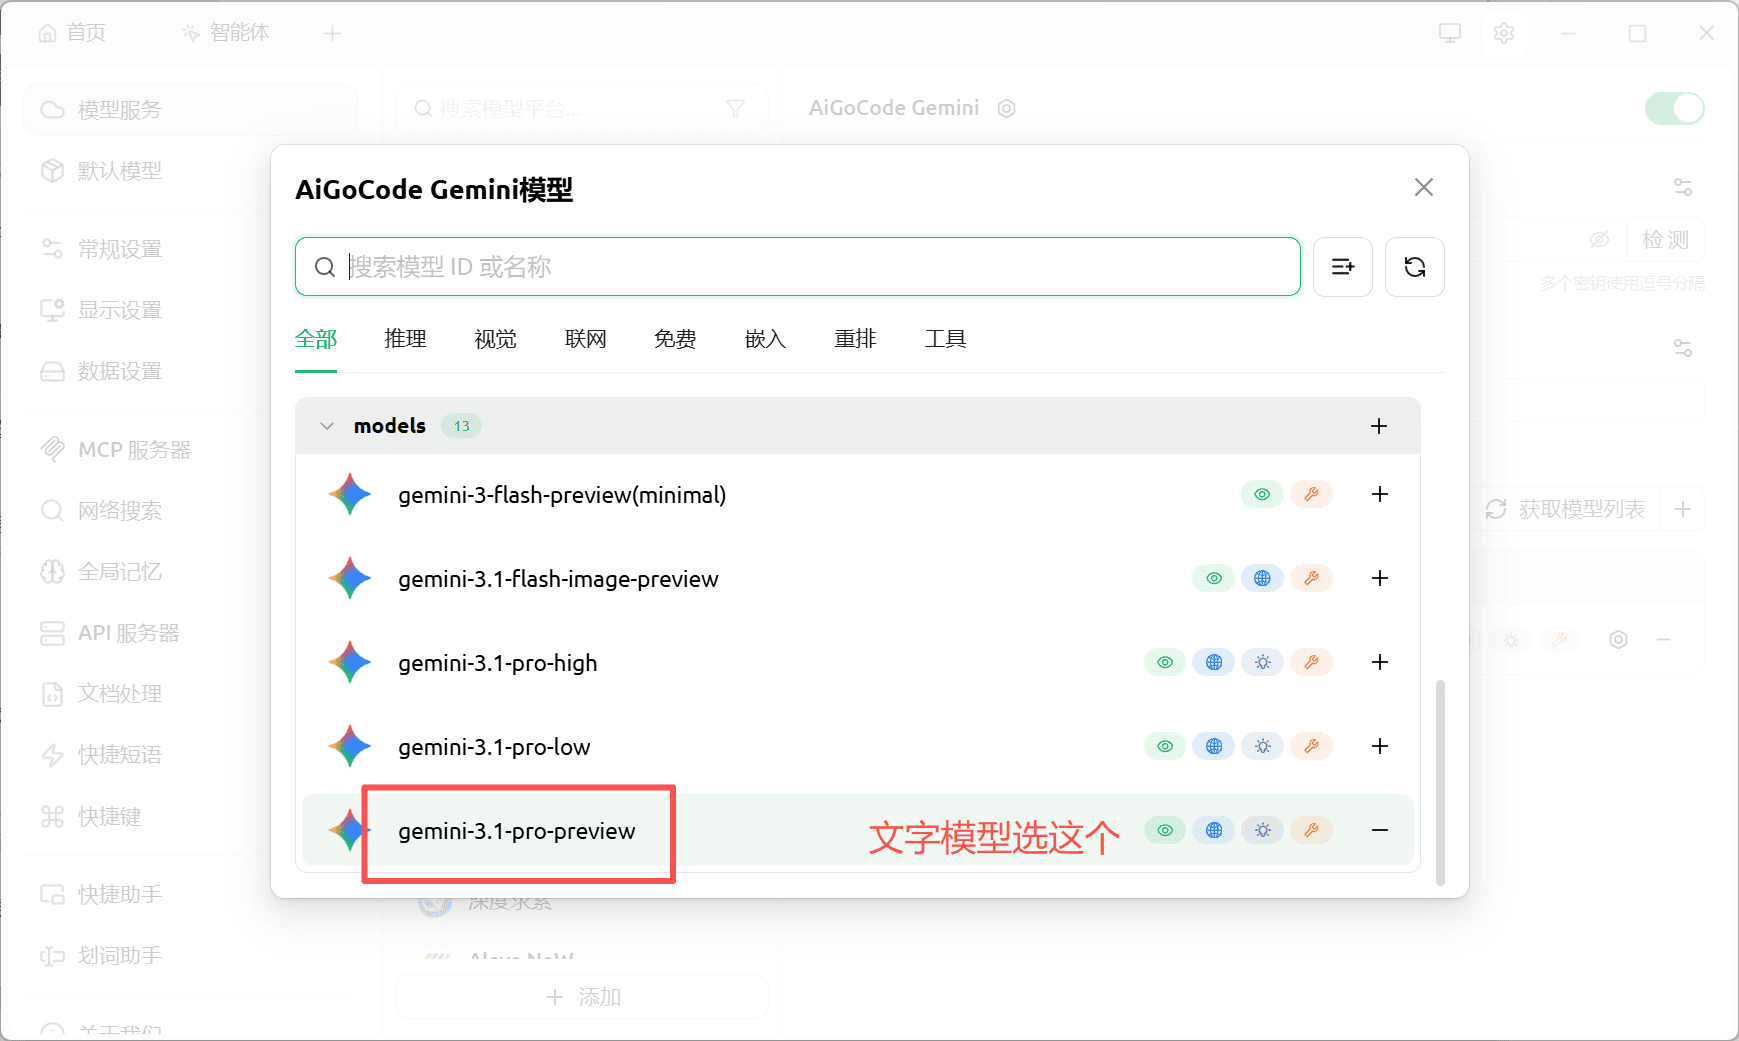Click reasoning sun badge on gemini-3.1-pro-high
The width and height of the screenshot is (1739, 1041).
[1263, 662]
